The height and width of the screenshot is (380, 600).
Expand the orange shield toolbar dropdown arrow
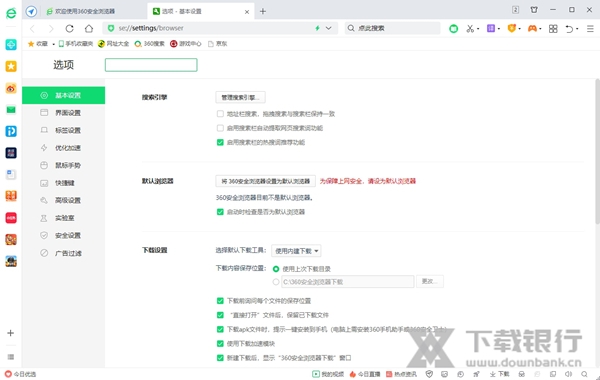click(x=519, y=29)
